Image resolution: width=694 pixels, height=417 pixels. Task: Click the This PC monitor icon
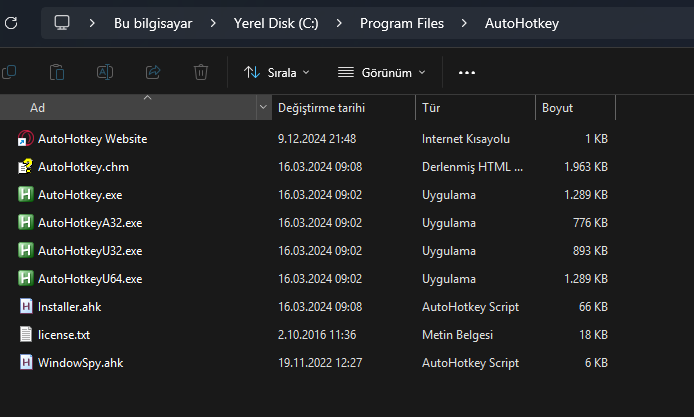point(62,22)
